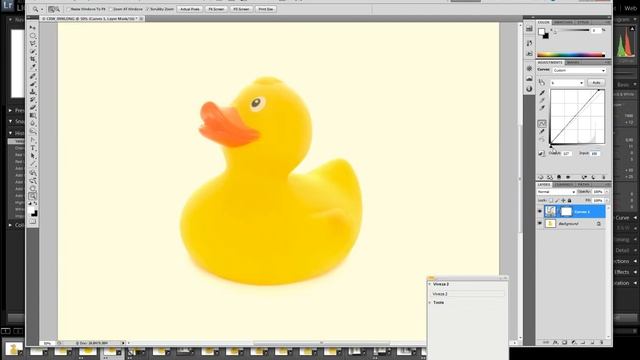
Task: Select the Healing Brush tool
Action: coord(33,76)
